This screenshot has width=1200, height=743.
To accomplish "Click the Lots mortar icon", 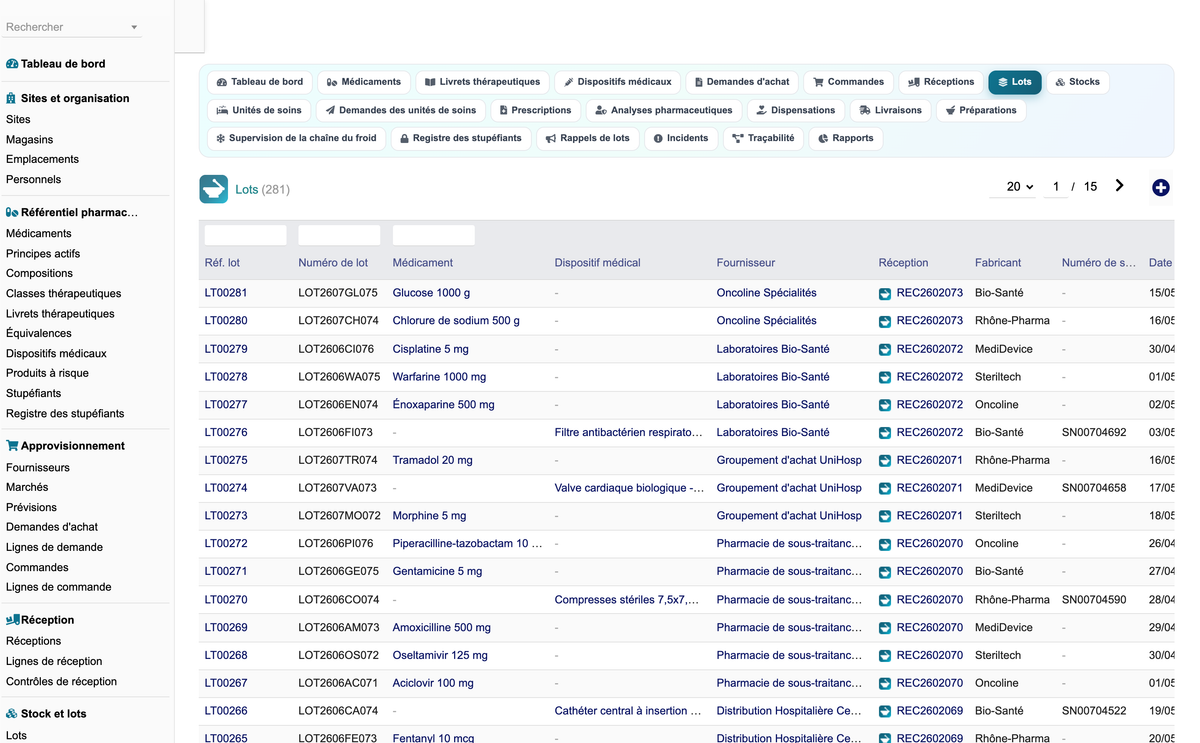I will pos(213,189).
